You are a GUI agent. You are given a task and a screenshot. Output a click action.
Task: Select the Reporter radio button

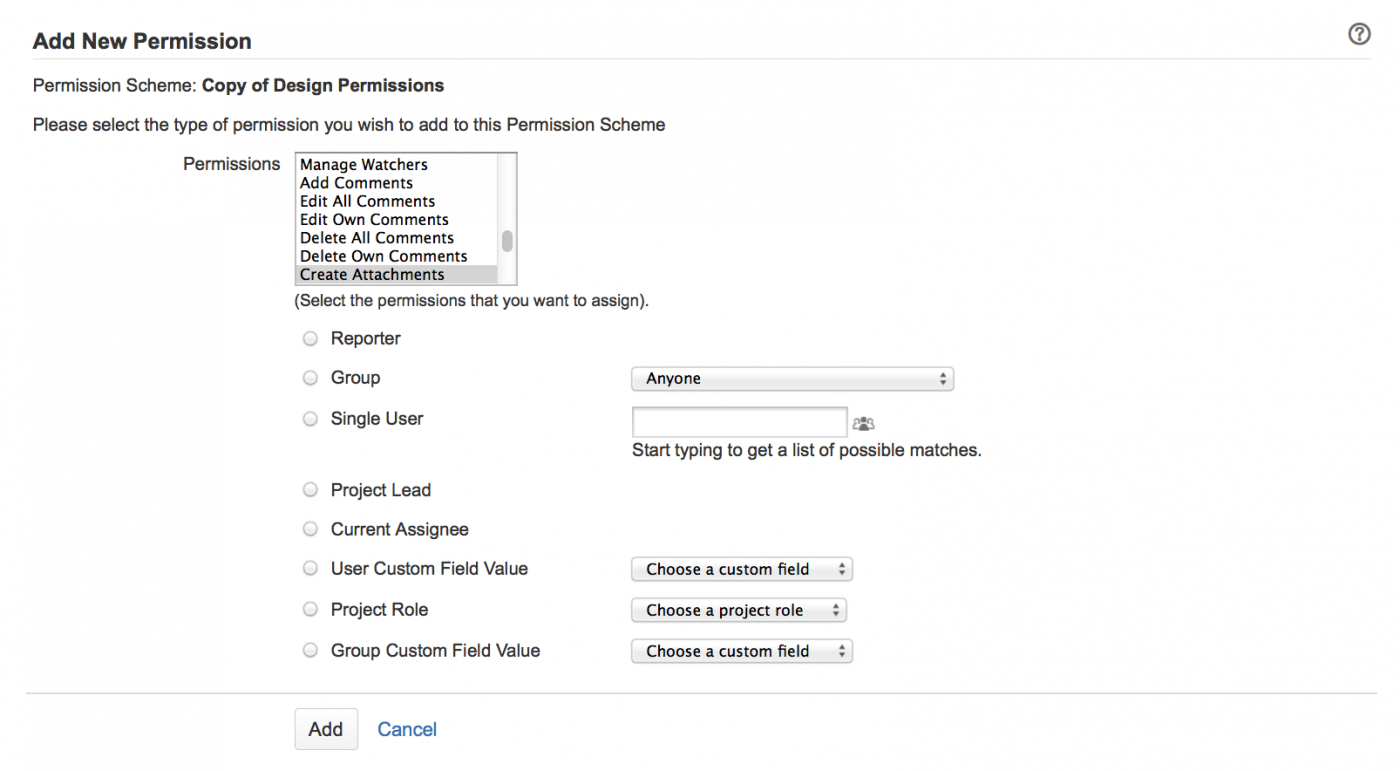310,339
